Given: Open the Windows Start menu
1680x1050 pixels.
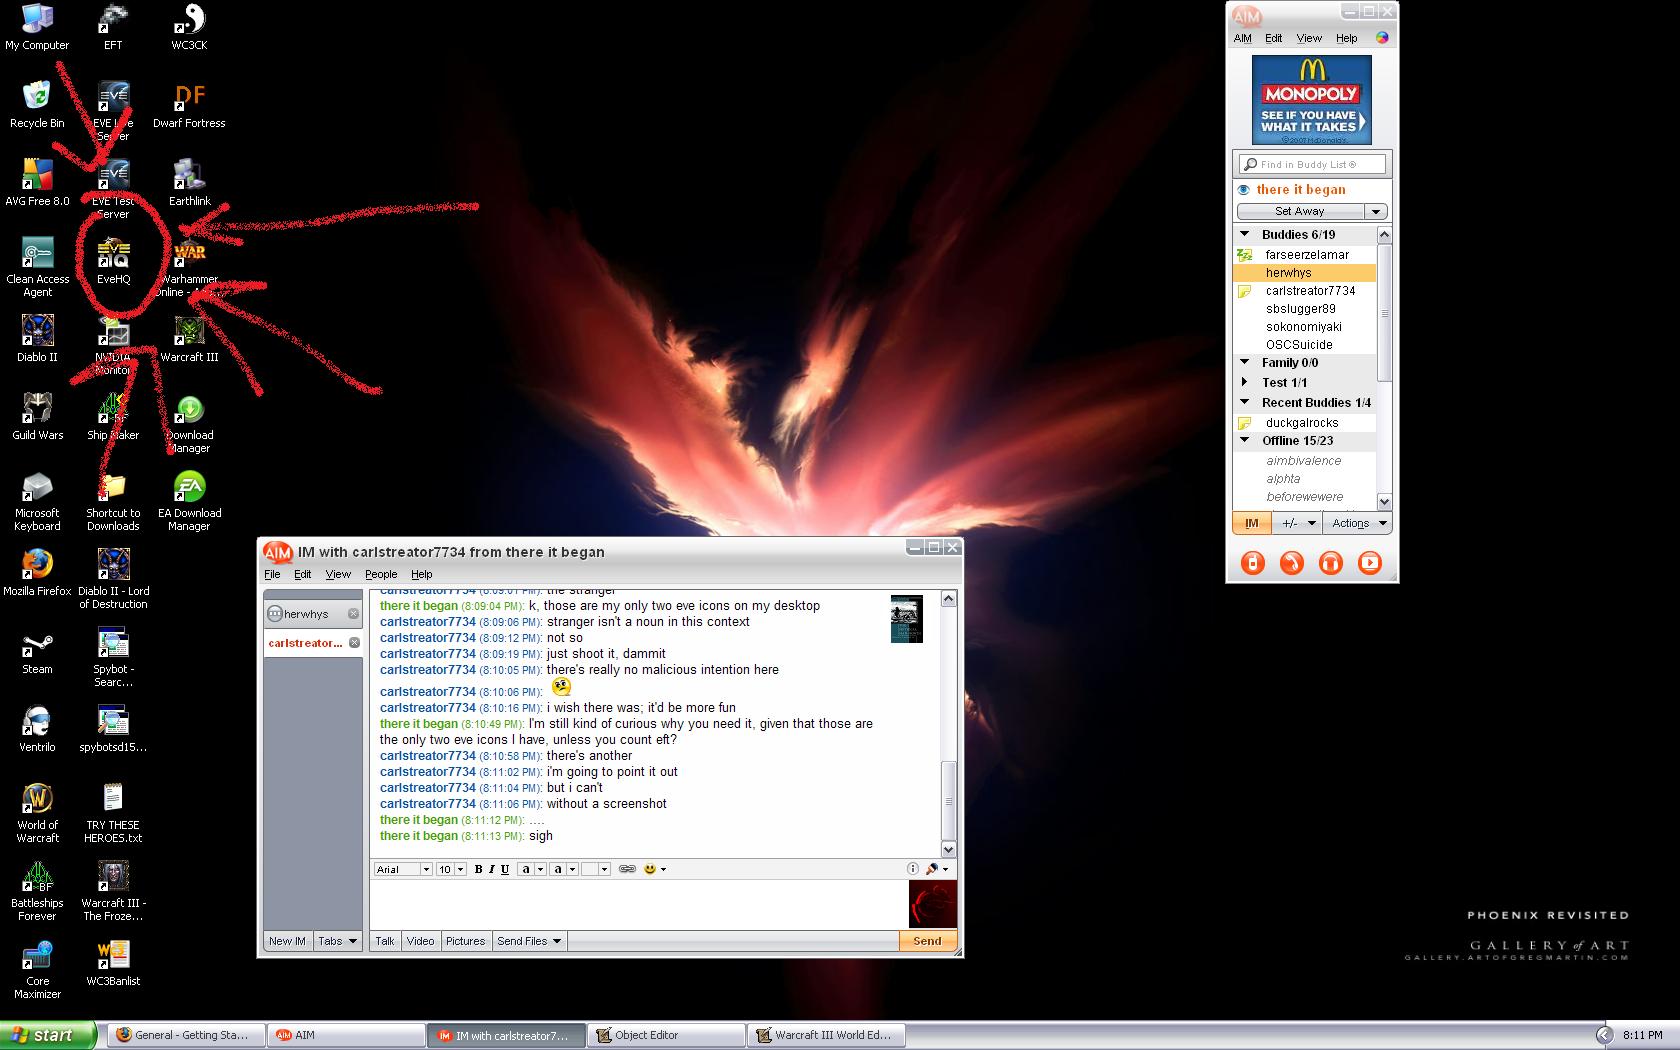Looking at the screenshot, I should click(47, 1035).
